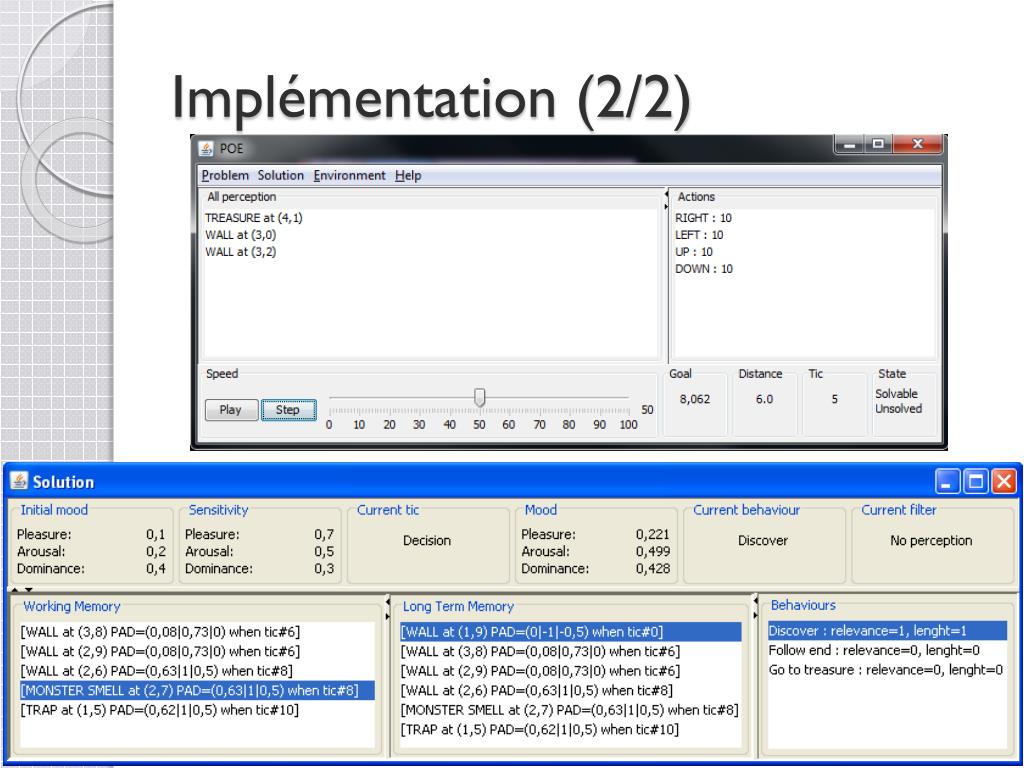The image size is (1024, 768).
Task: Minimize the Solution window
Action: [x=947, y=482]
